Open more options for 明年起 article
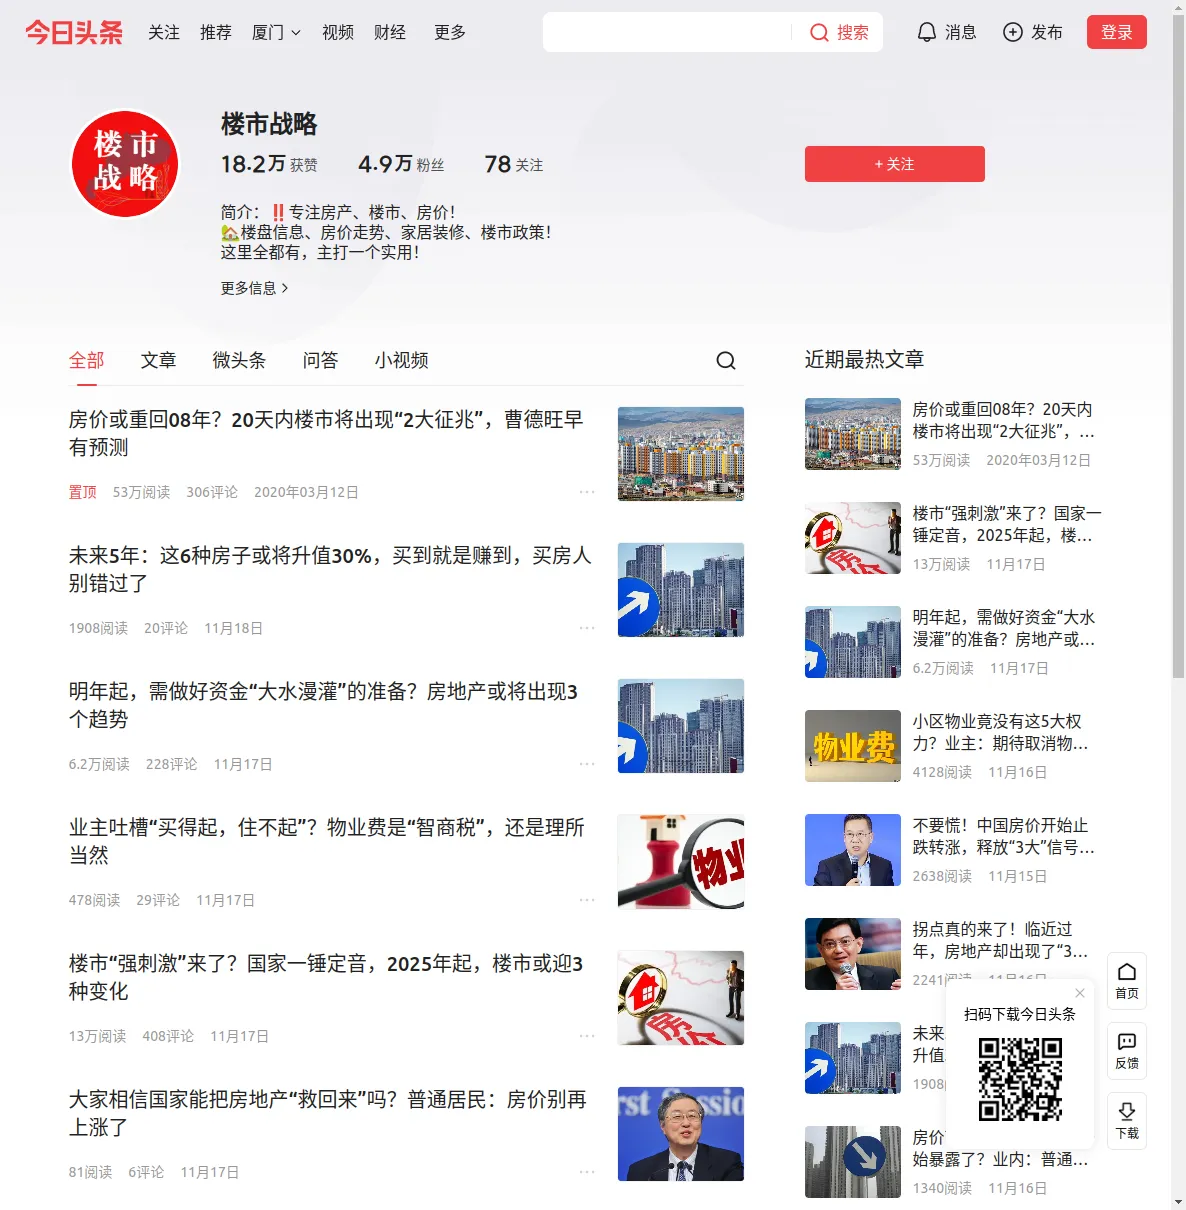Viewport: 1186px width, 1210px height. click(x=587, y=764)
